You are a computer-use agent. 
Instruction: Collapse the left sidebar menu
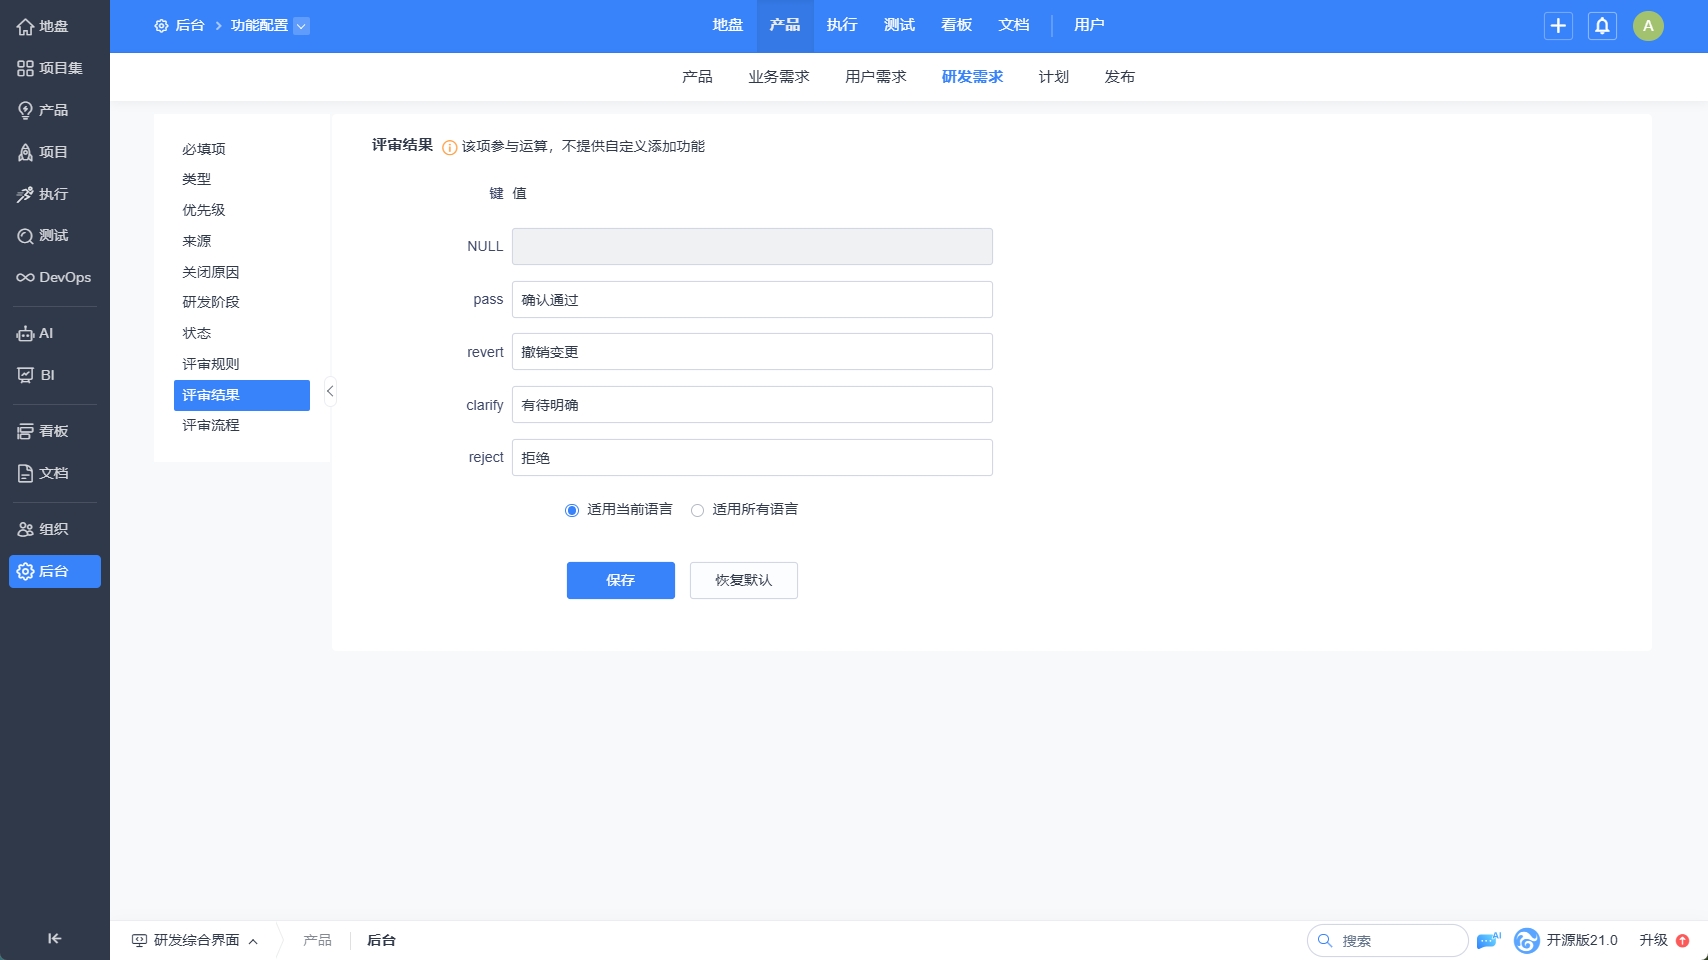pos(54,938)
